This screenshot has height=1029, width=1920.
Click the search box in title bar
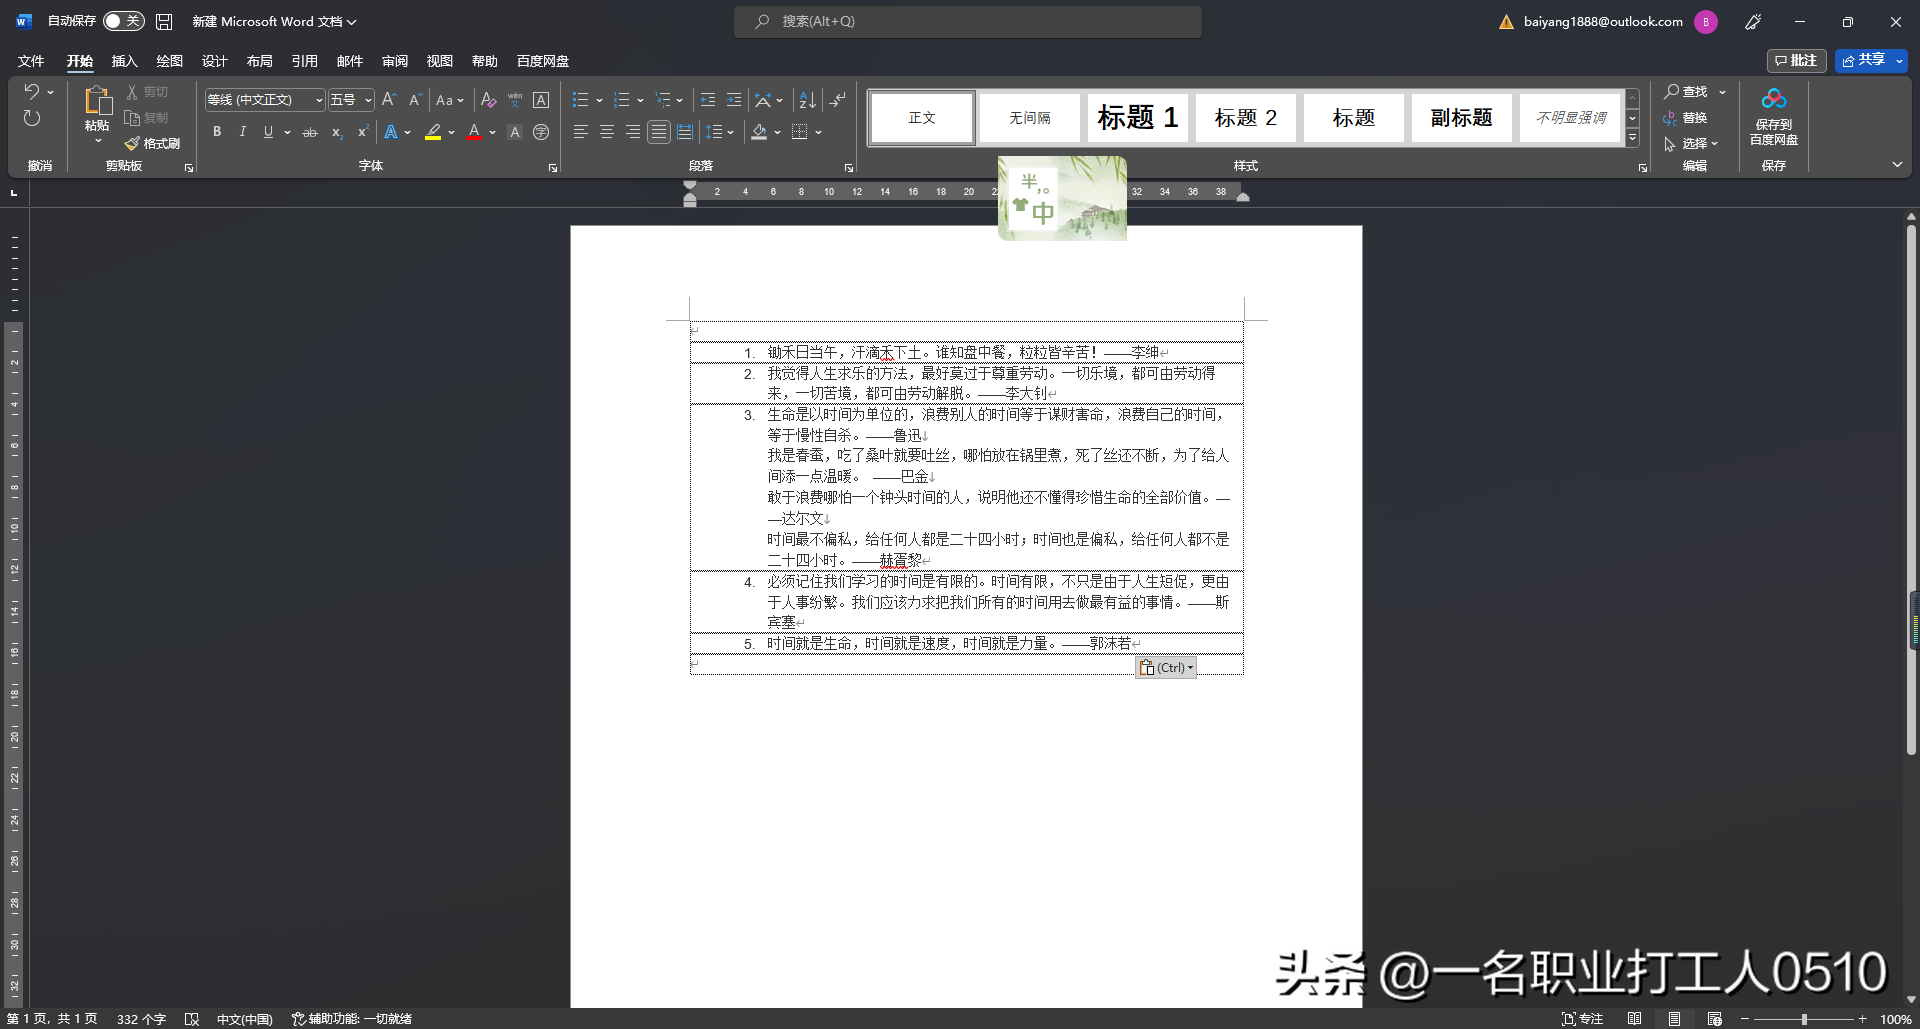point(968,21)
